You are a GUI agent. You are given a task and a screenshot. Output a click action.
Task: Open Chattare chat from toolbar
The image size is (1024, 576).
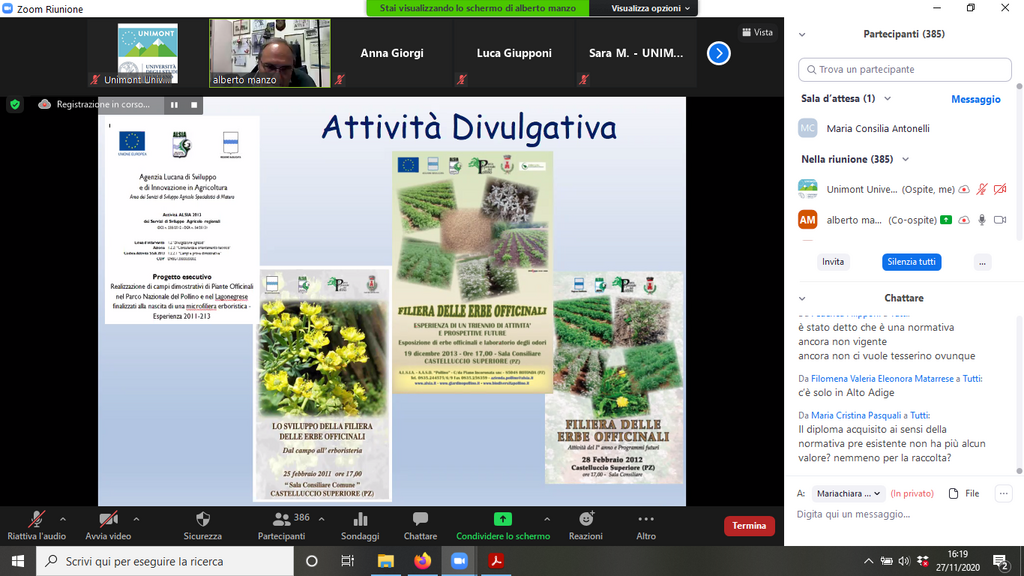click(420, 525)
